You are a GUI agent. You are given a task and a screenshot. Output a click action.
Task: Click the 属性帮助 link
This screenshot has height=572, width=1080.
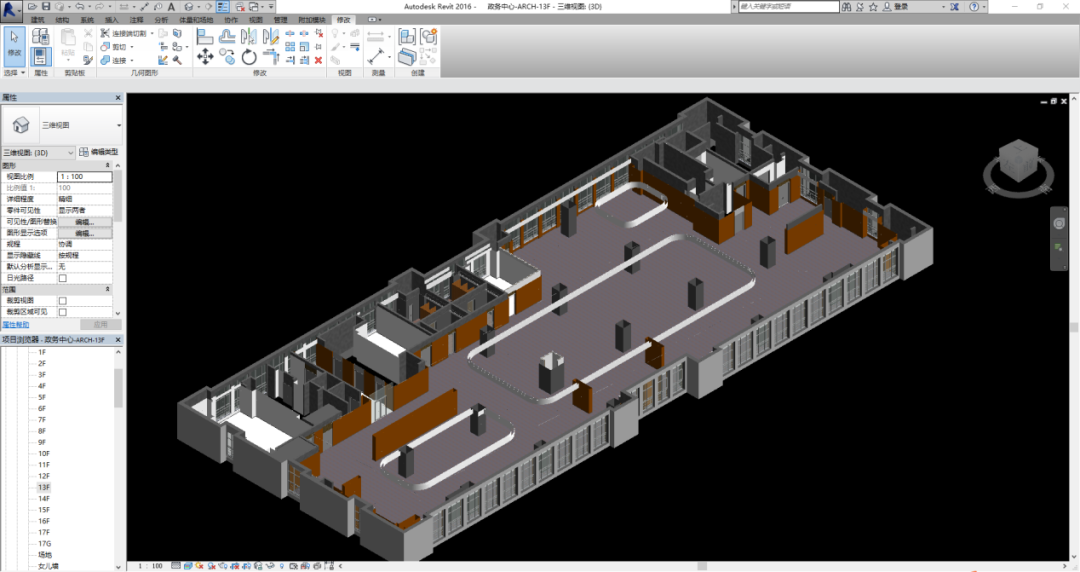(x=15, y=324)
